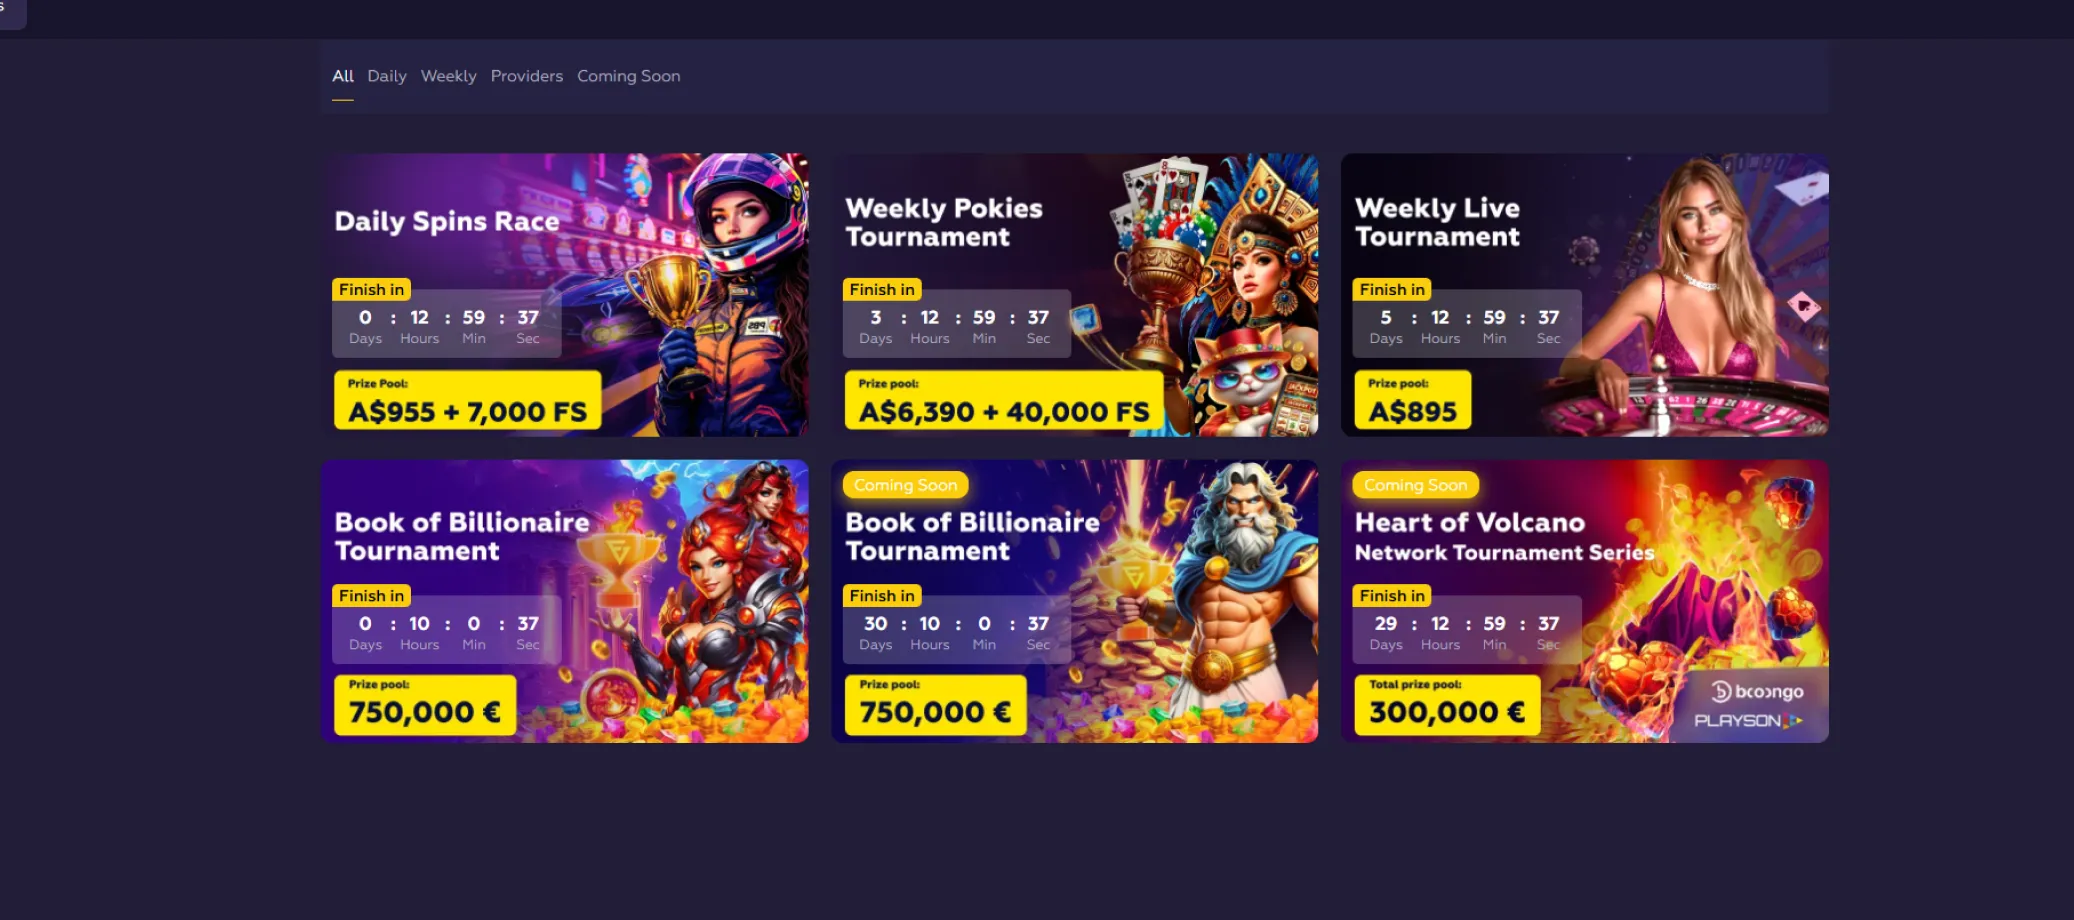
Task: Click the A$895 prize pool label
Action: (x=1413, y=401)
